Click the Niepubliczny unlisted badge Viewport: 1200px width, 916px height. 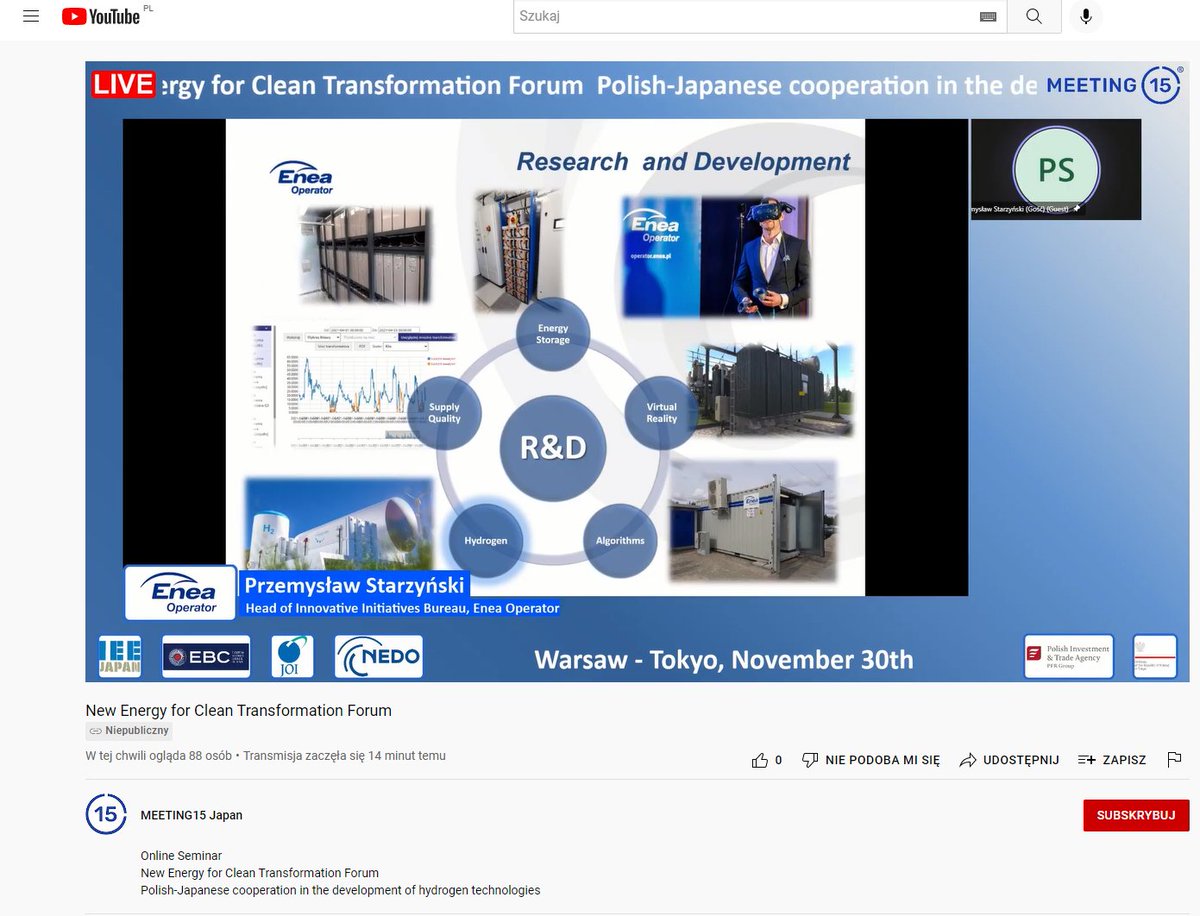point(129,731)
